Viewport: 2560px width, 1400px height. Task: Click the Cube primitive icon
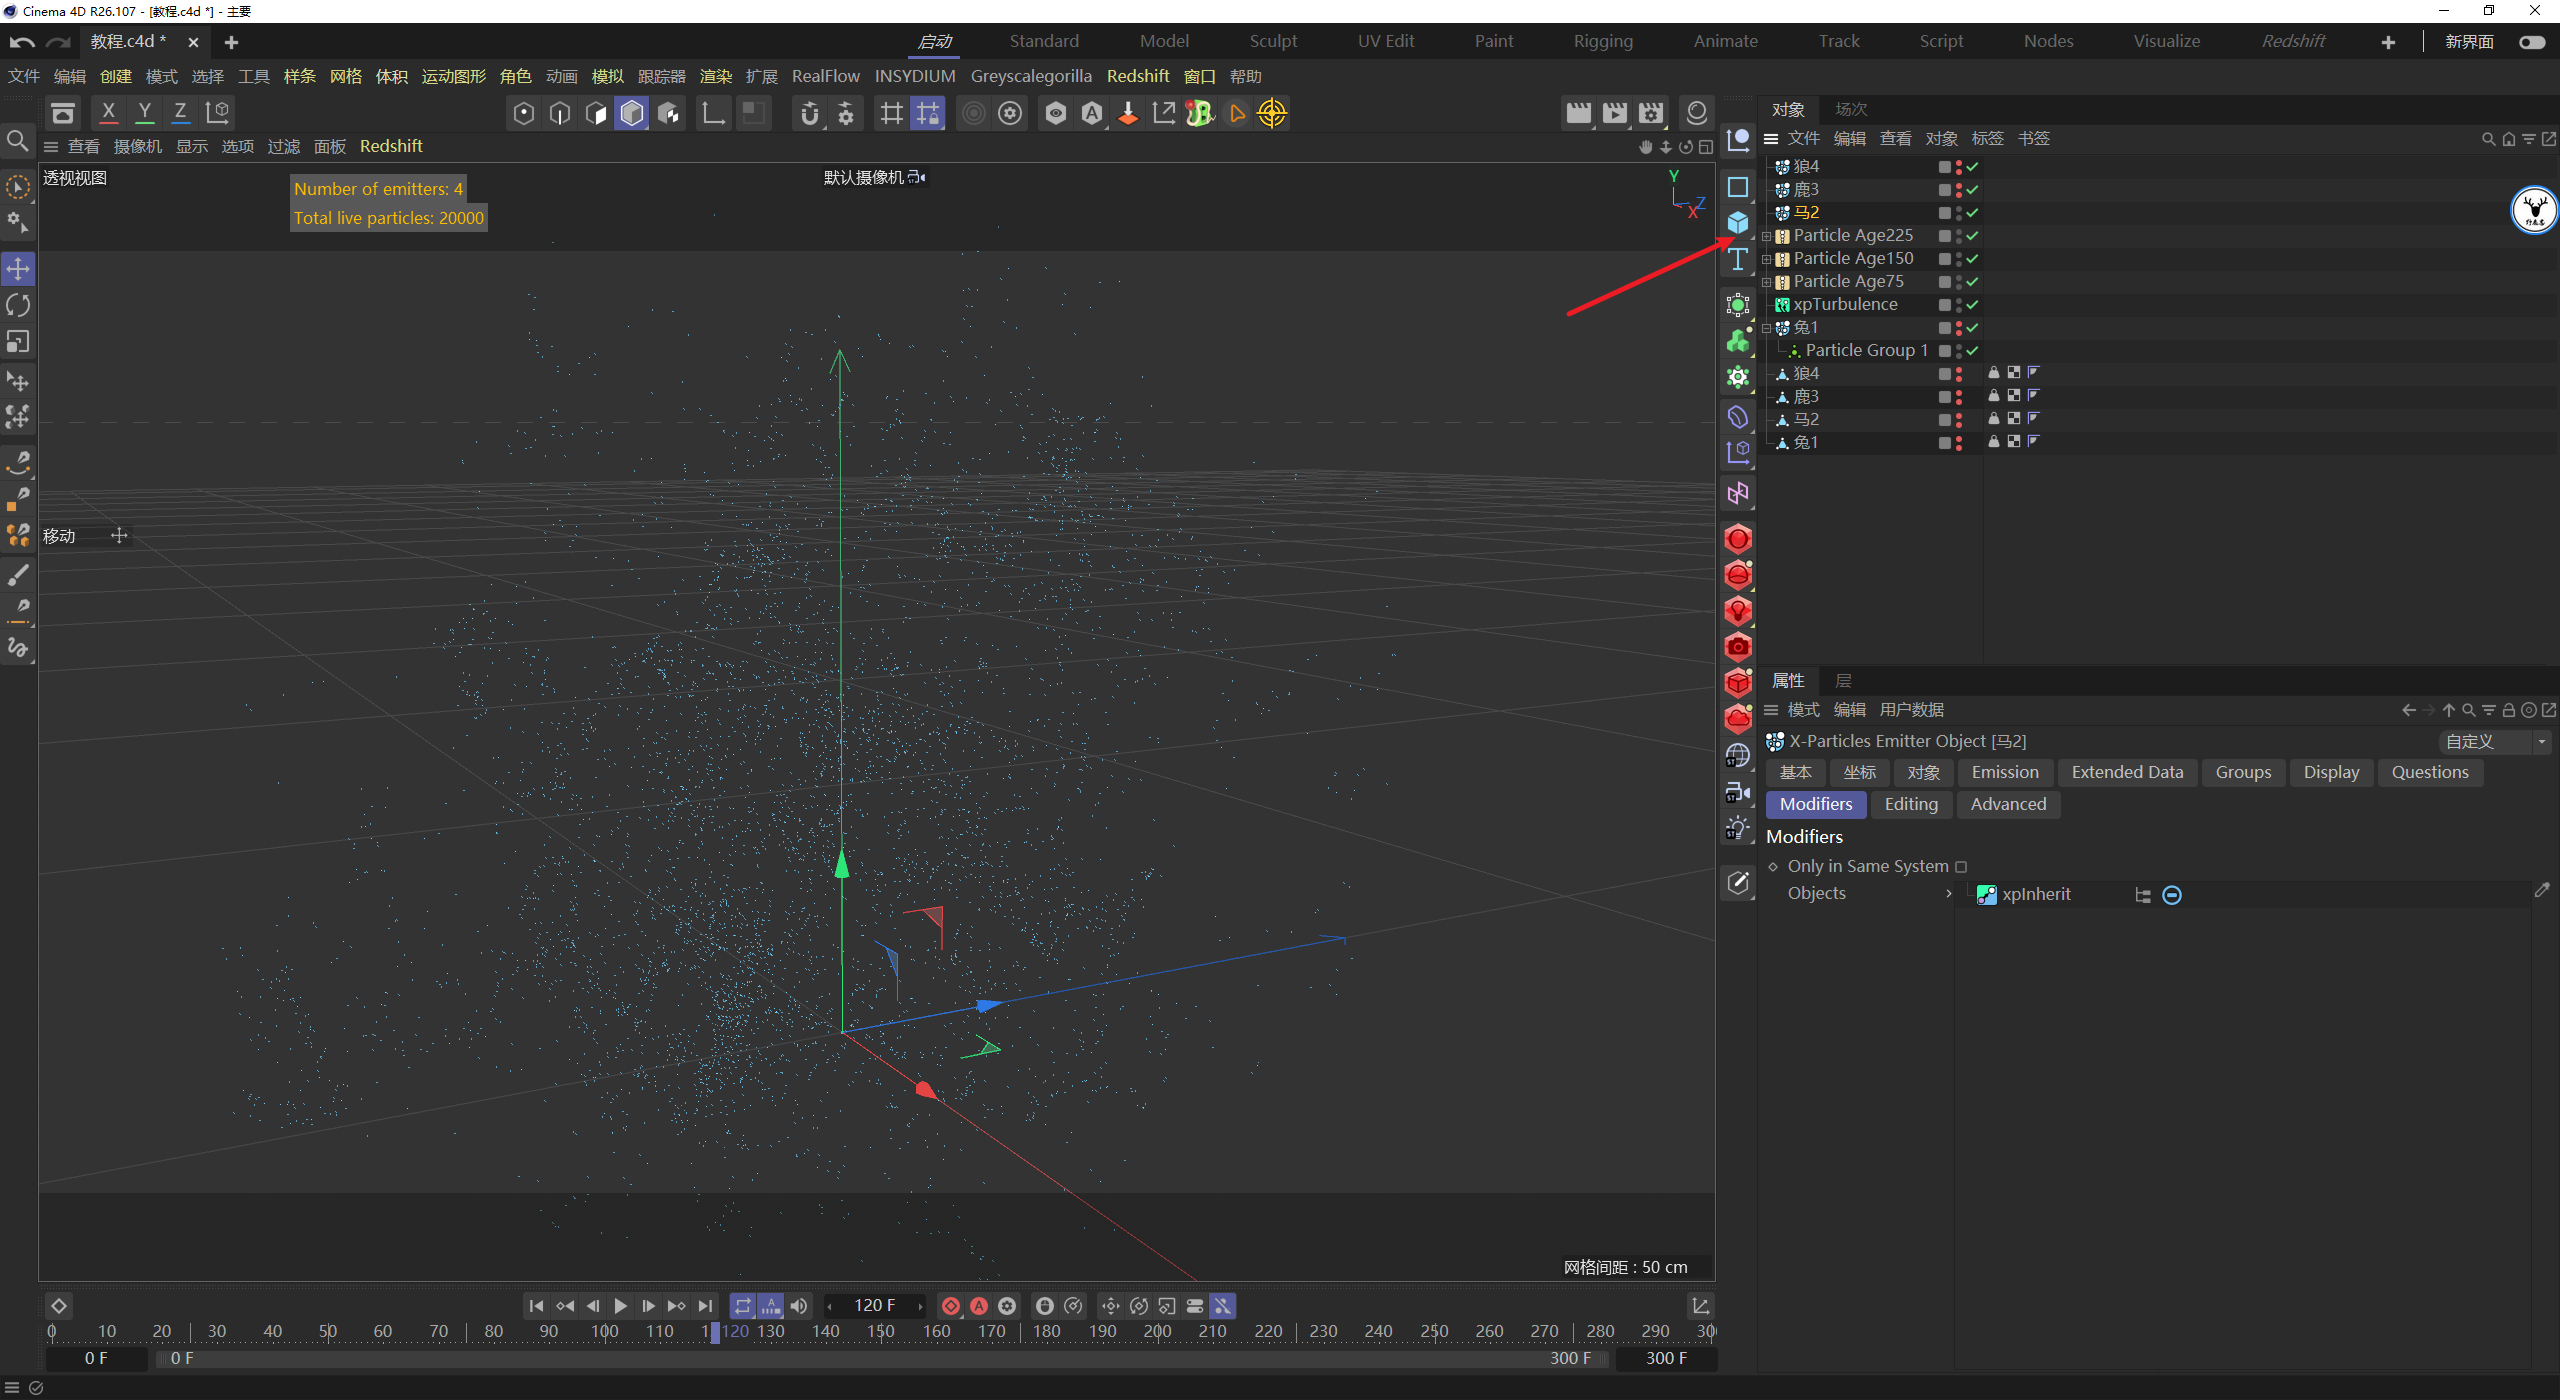(1738, 223)
